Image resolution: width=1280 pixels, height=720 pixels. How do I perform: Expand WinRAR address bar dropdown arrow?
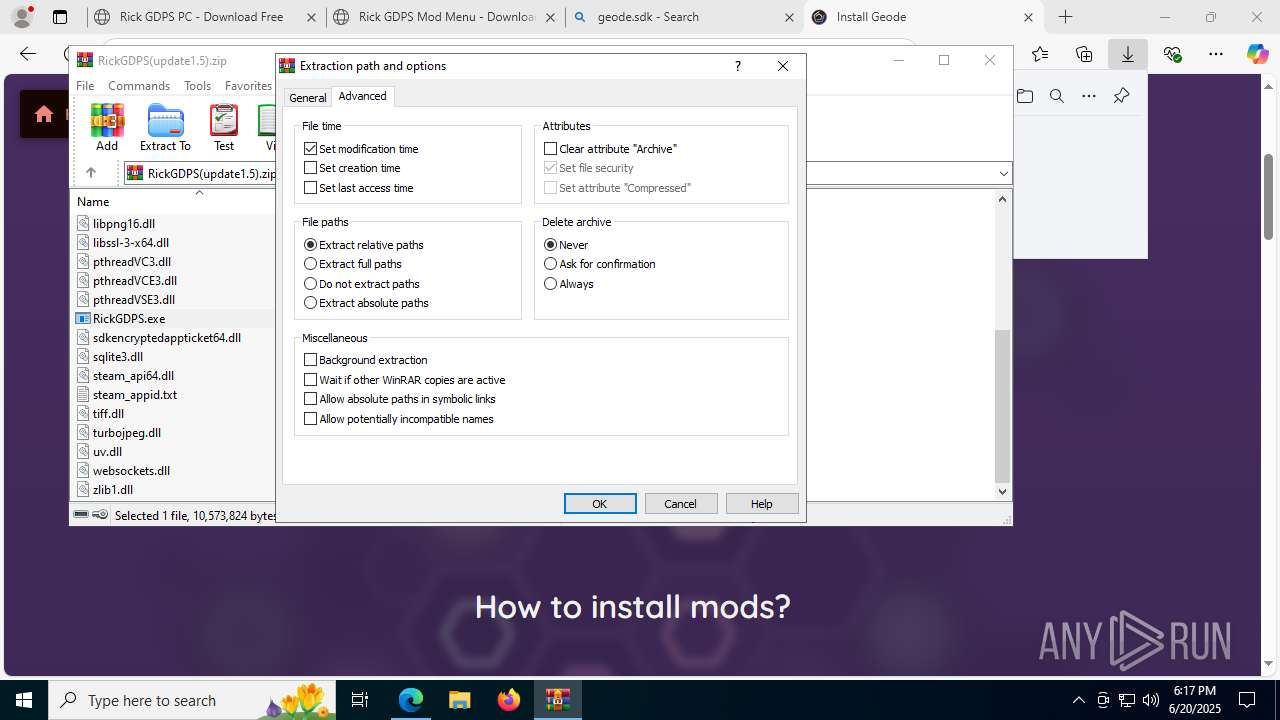(1003, 174)
